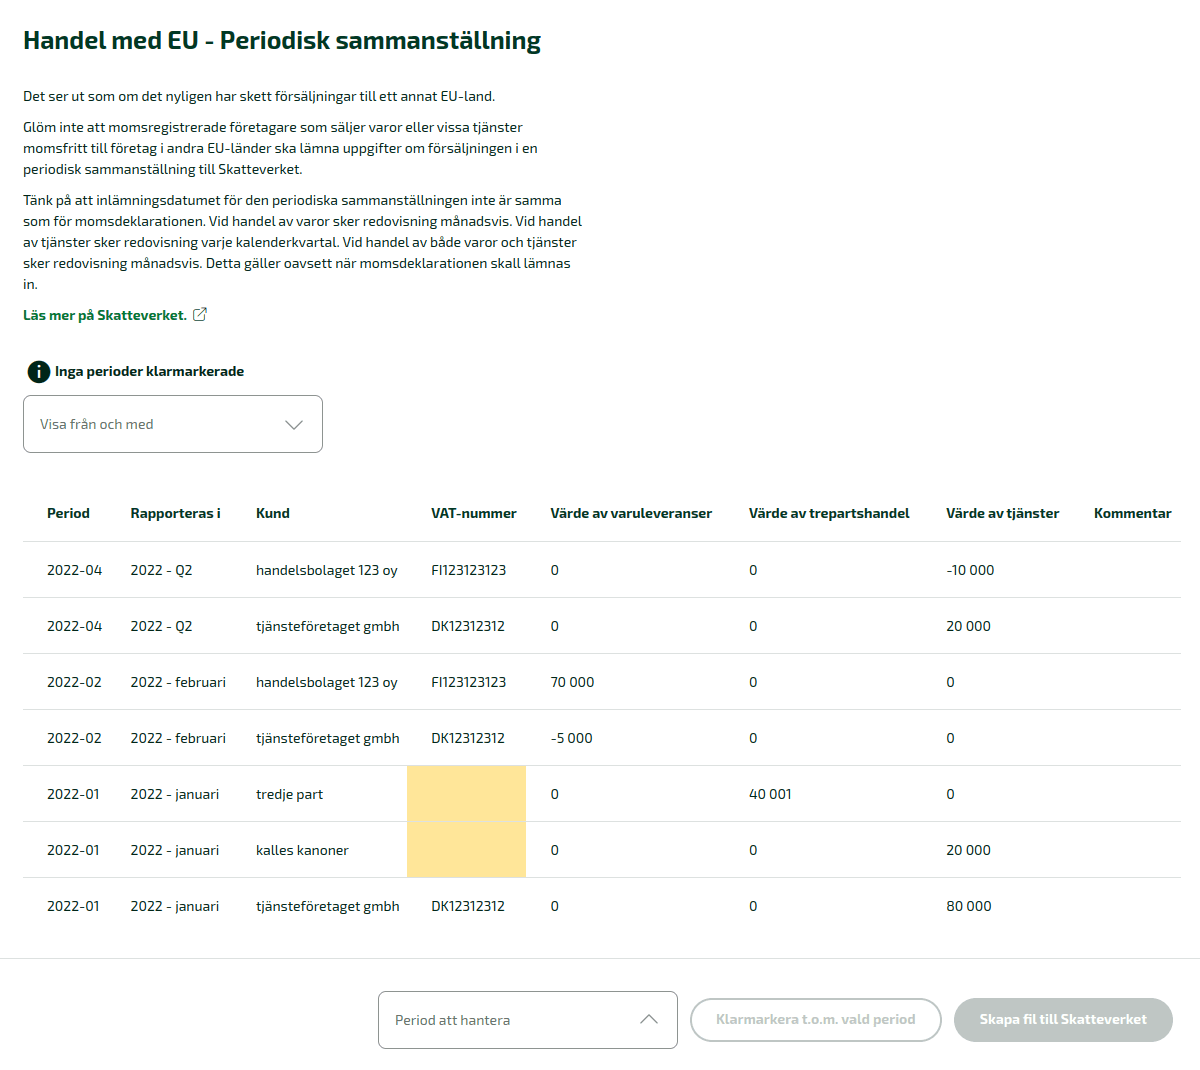Select the -5 000 varuleveranser value

(571, 738)
